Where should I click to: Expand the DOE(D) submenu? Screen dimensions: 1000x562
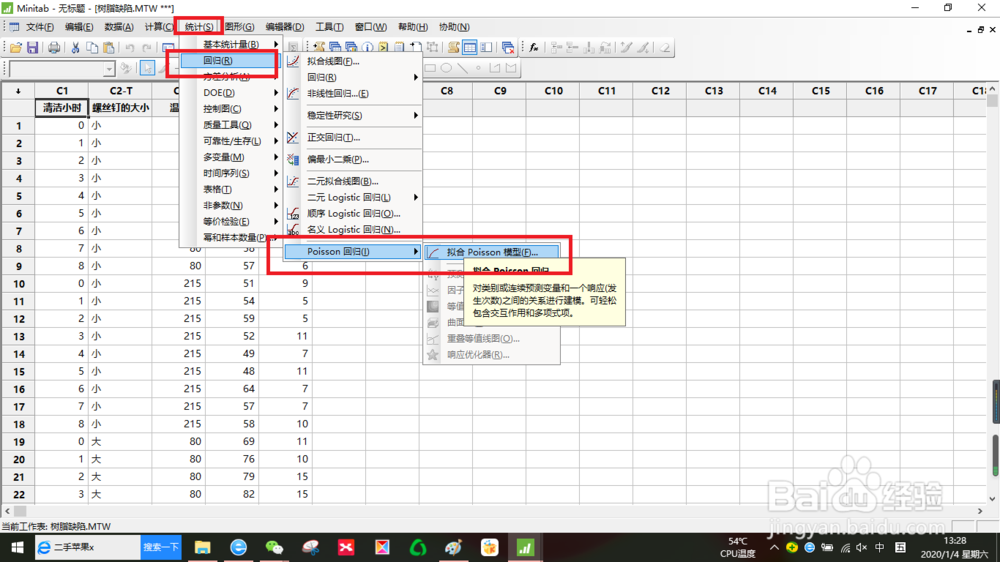point(231,92)
